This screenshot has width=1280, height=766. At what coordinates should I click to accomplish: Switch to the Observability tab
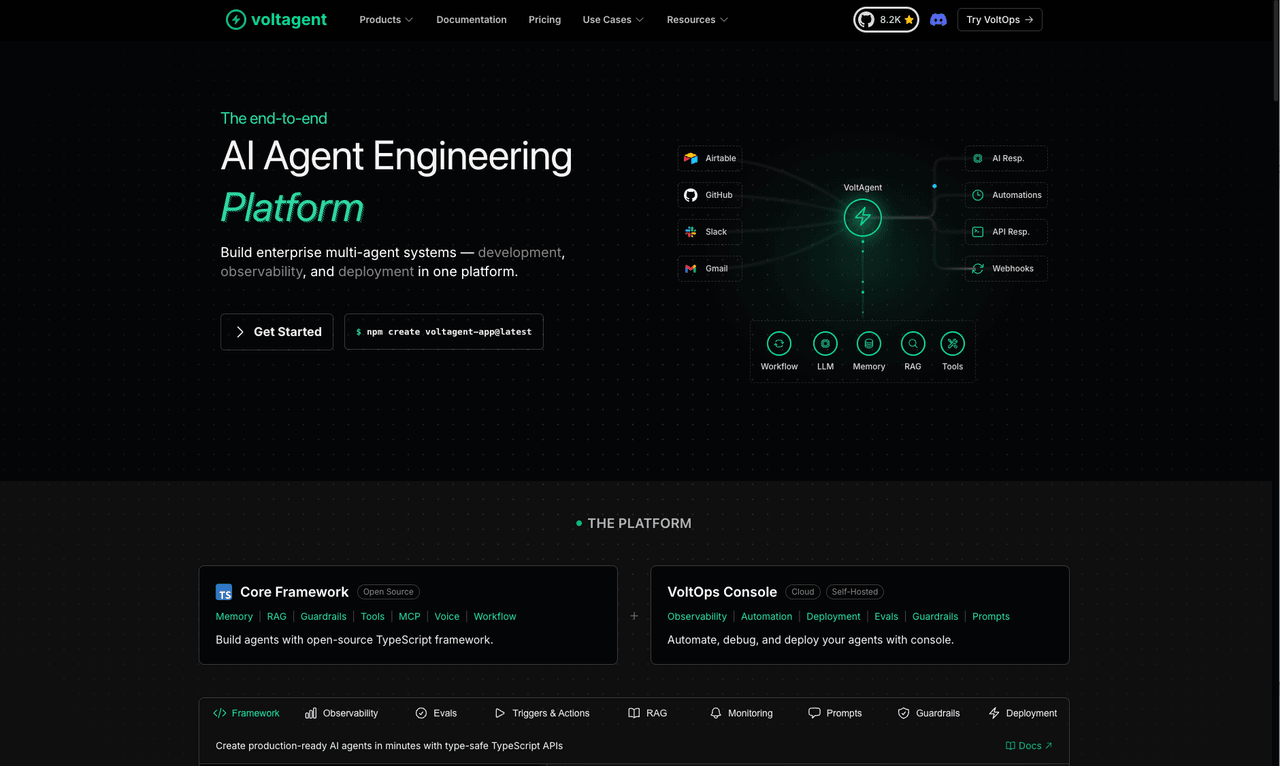[x=341, y=712]
